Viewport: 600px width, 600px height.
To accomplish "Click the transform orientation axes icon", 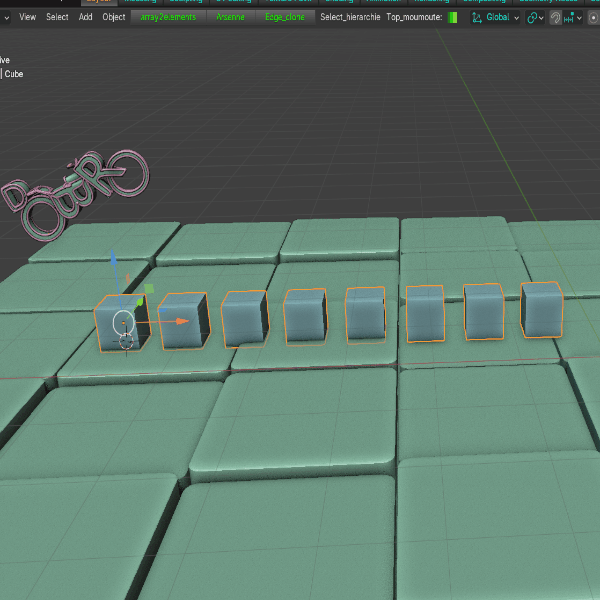I will (477, 17).
